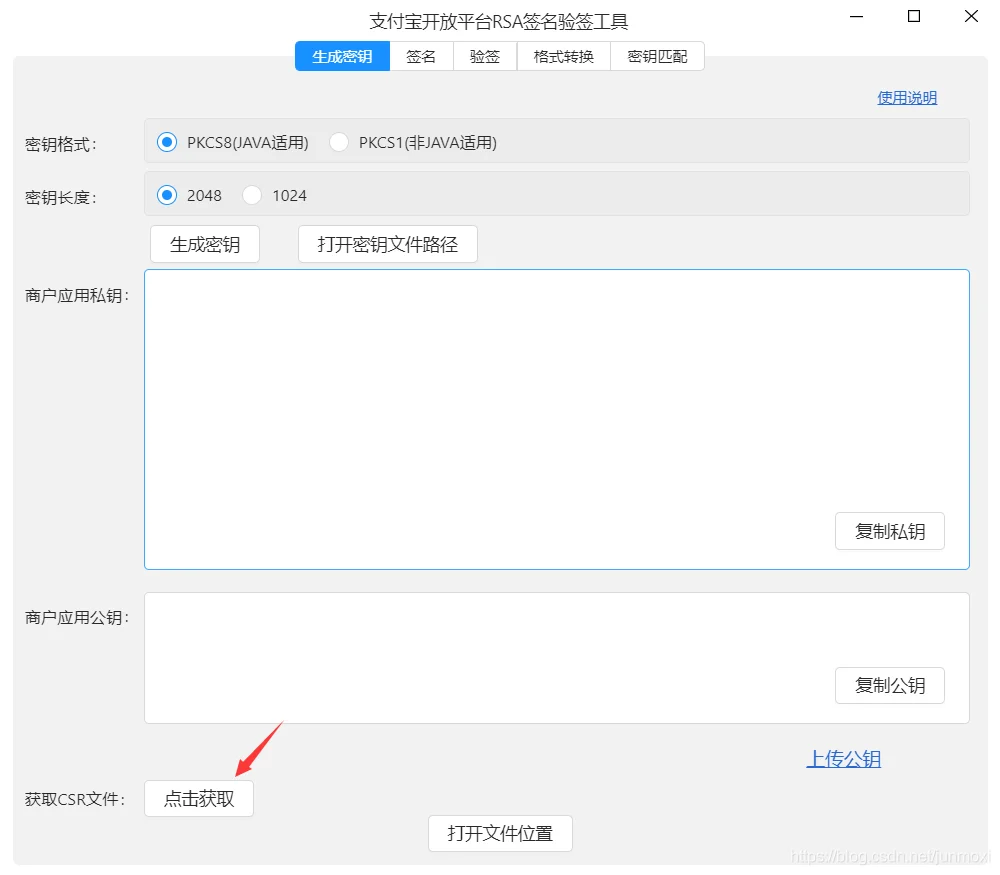Open the 上传公钥 link
1000x875 pixels.
844,759
